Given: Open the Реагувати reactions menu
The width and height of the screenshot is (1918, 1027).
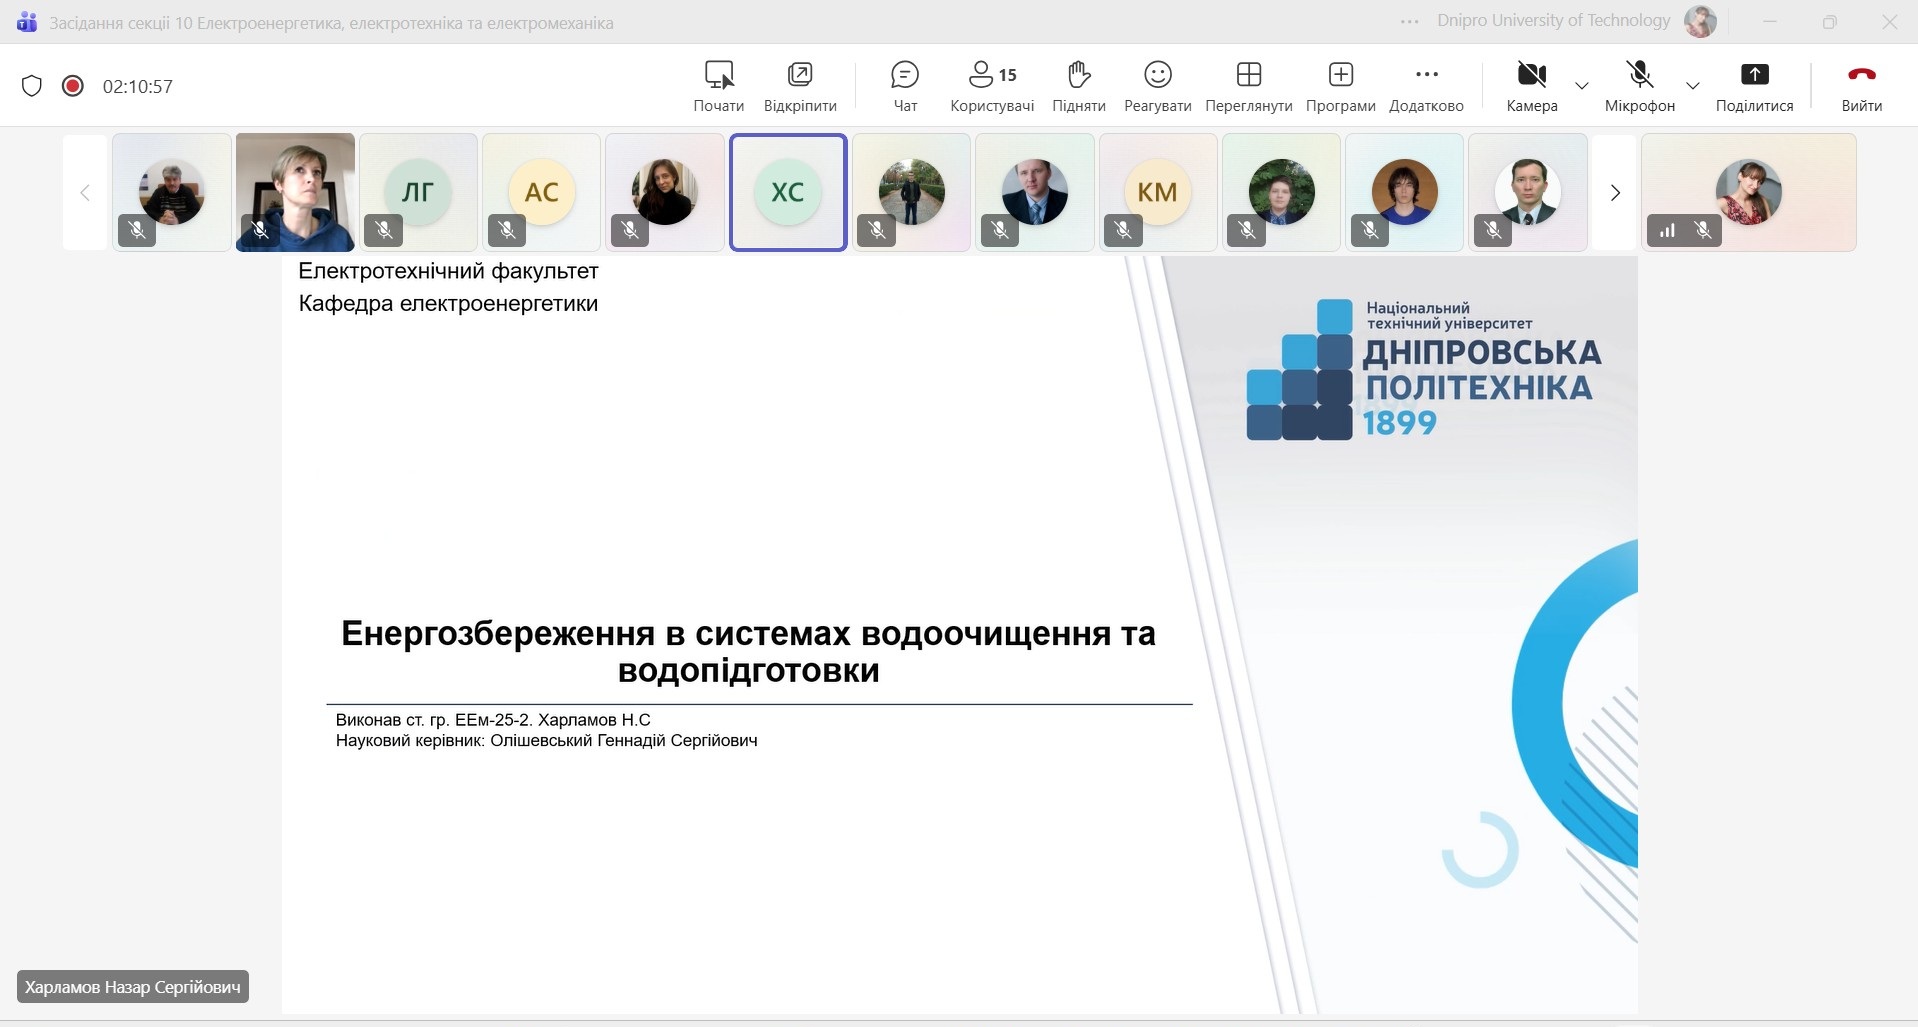Looking at the screenshot, I should [x=1157, y=86].
